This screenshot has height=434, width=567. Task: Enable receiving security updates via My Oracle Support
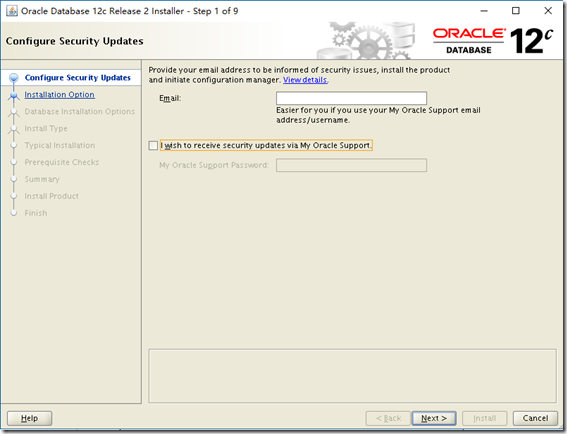click(x=153, y=145)
